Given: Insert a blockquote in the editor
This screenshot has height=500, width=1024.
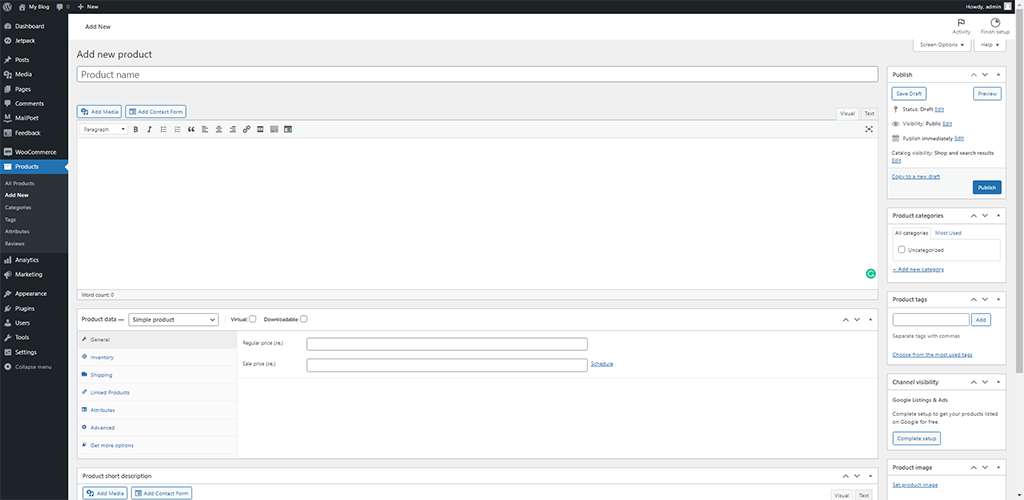Looking at the screenshot, I should coord(191,129).
